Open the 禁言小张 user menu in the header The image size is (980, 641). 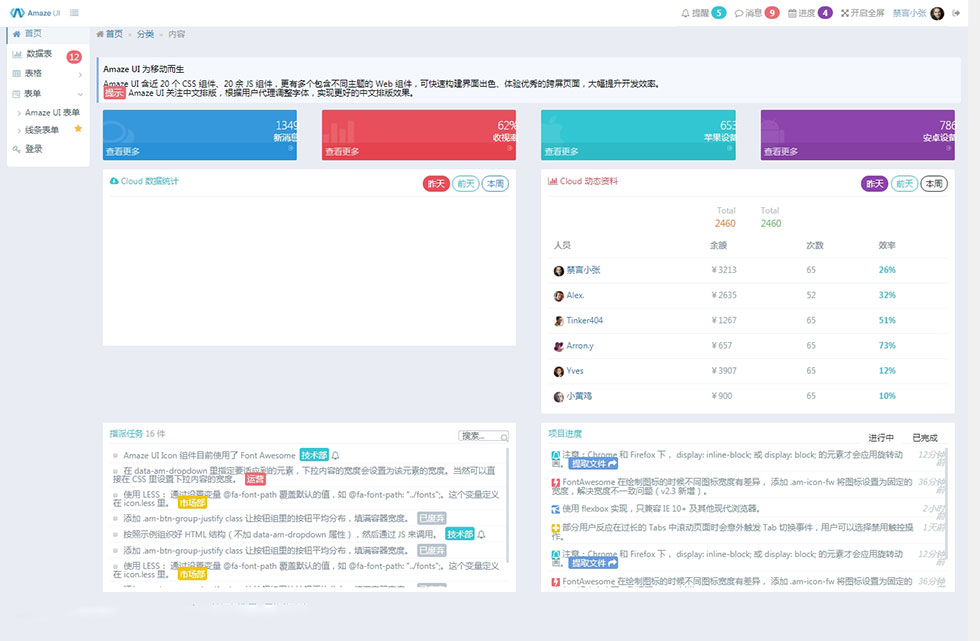918,13
